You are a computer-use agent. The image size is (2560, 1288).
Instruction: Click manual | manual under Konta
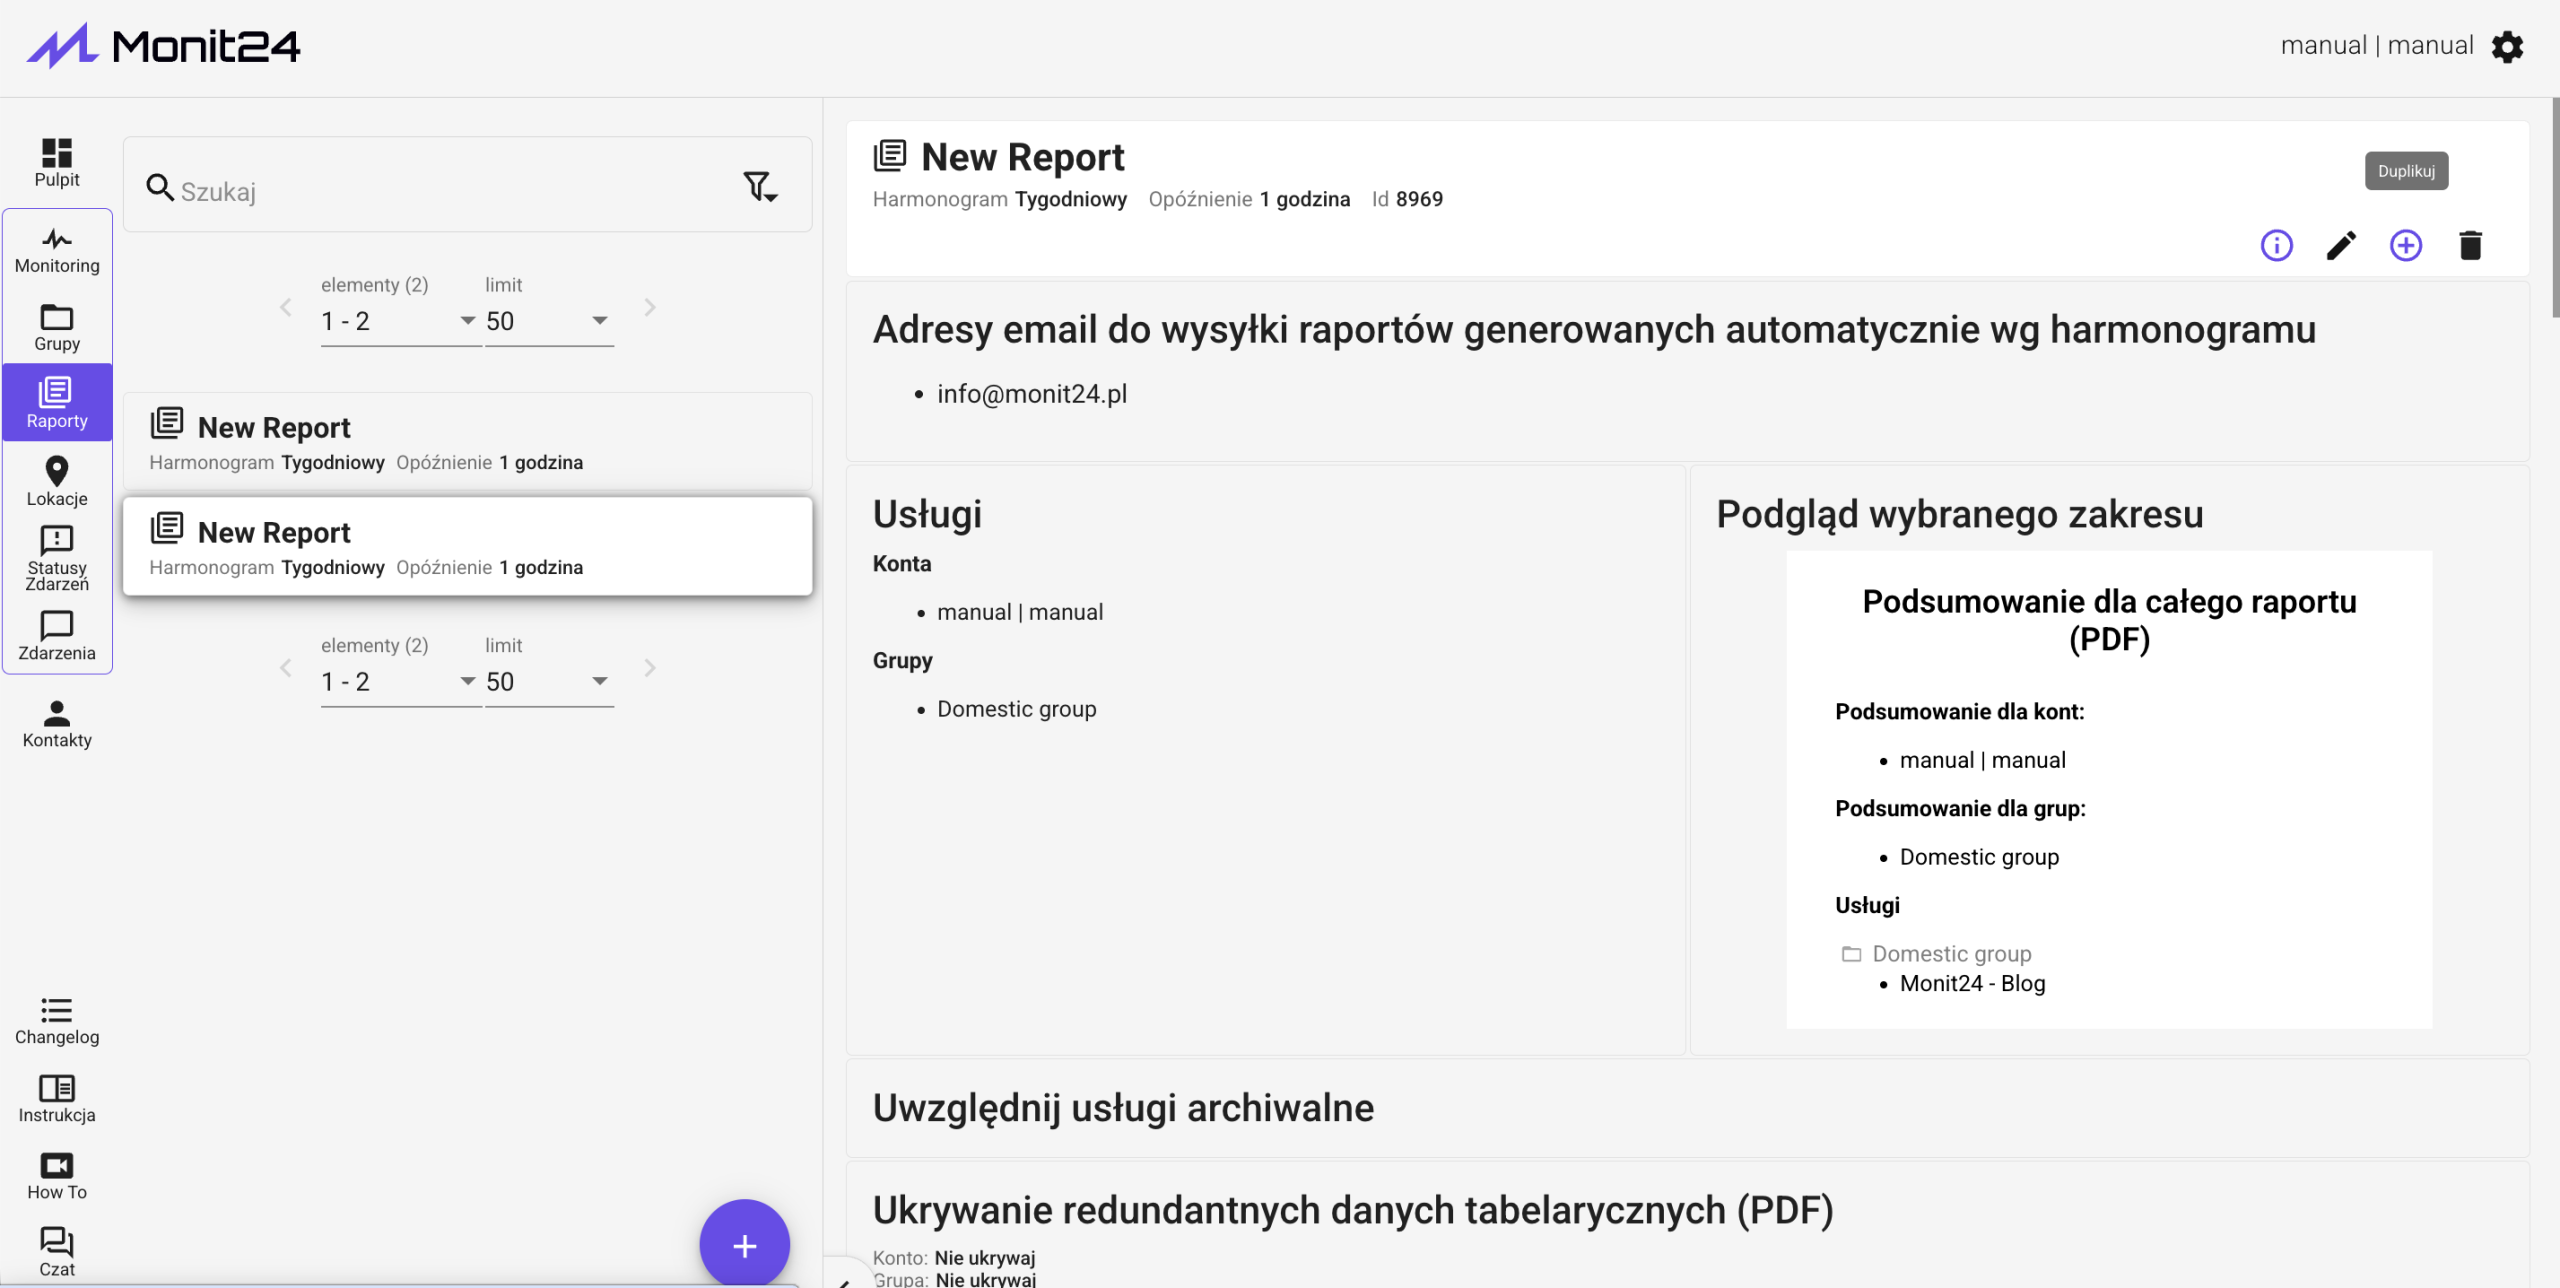pos(1020,612)
